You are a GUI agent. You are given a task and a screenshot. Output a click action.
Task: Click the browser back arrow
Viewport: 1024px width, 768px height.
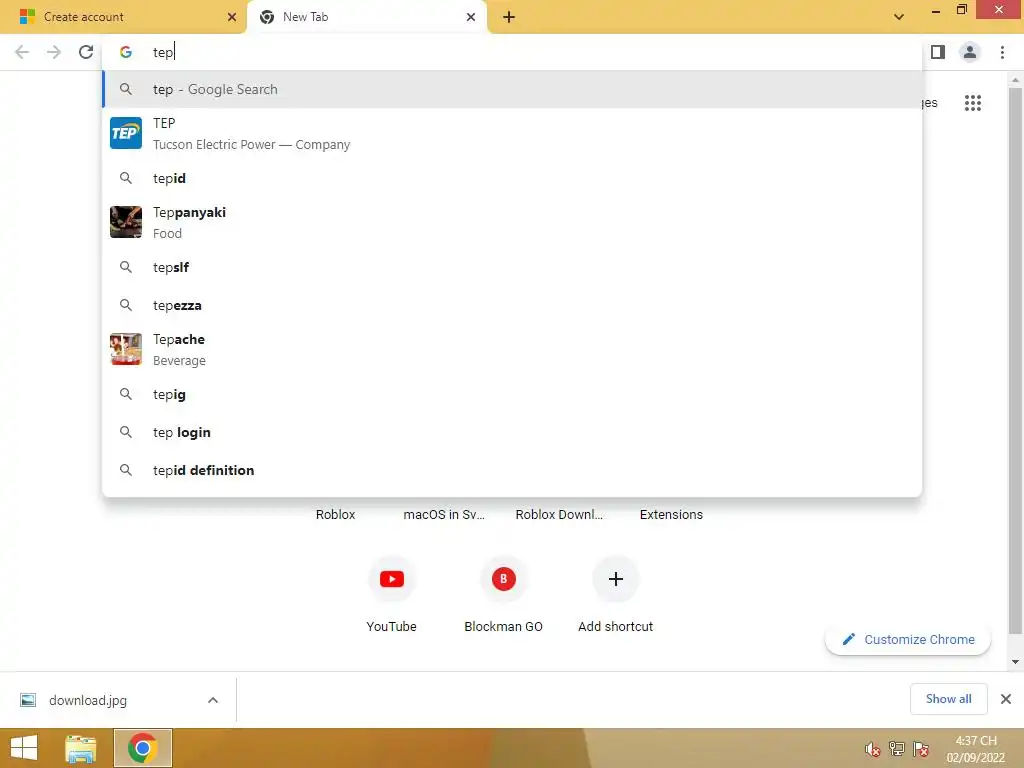pyautogui.click(x=22, y=52)
